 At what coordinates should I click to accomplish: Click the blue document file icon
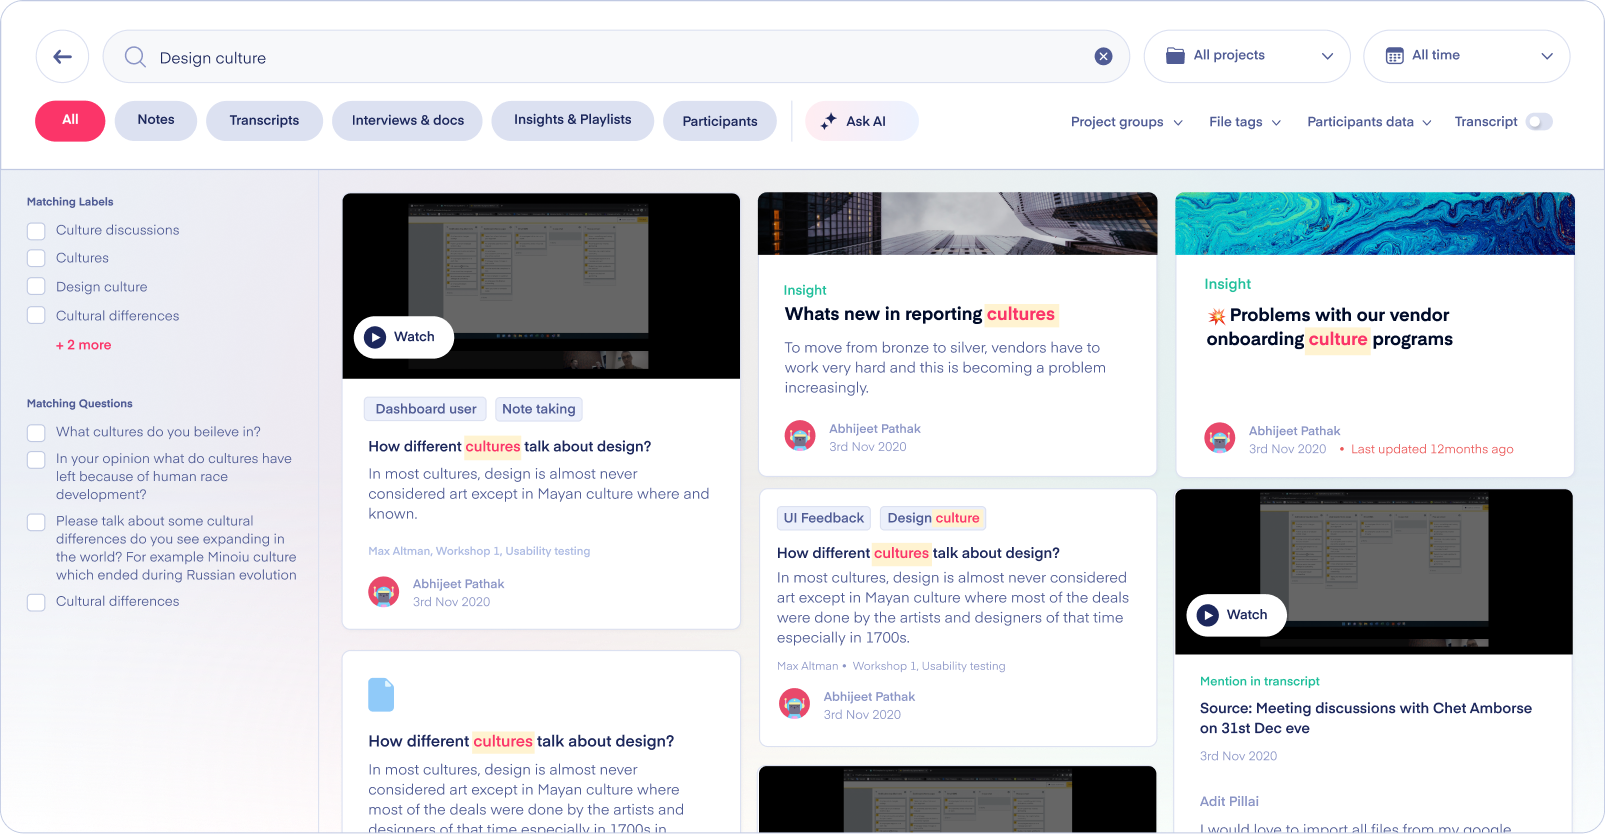381,695
